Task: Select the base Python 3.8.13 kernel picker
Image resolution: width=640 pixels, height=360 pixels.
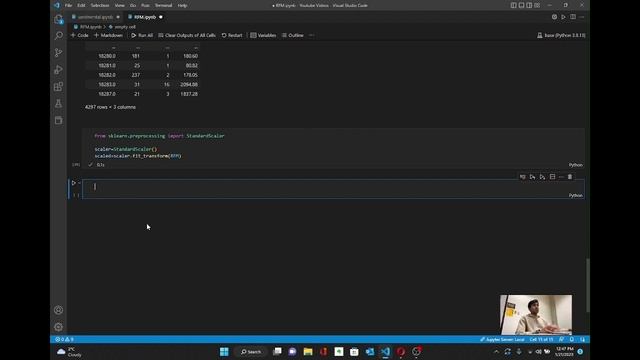Action: pyautogui.click(x=561, y=36)
